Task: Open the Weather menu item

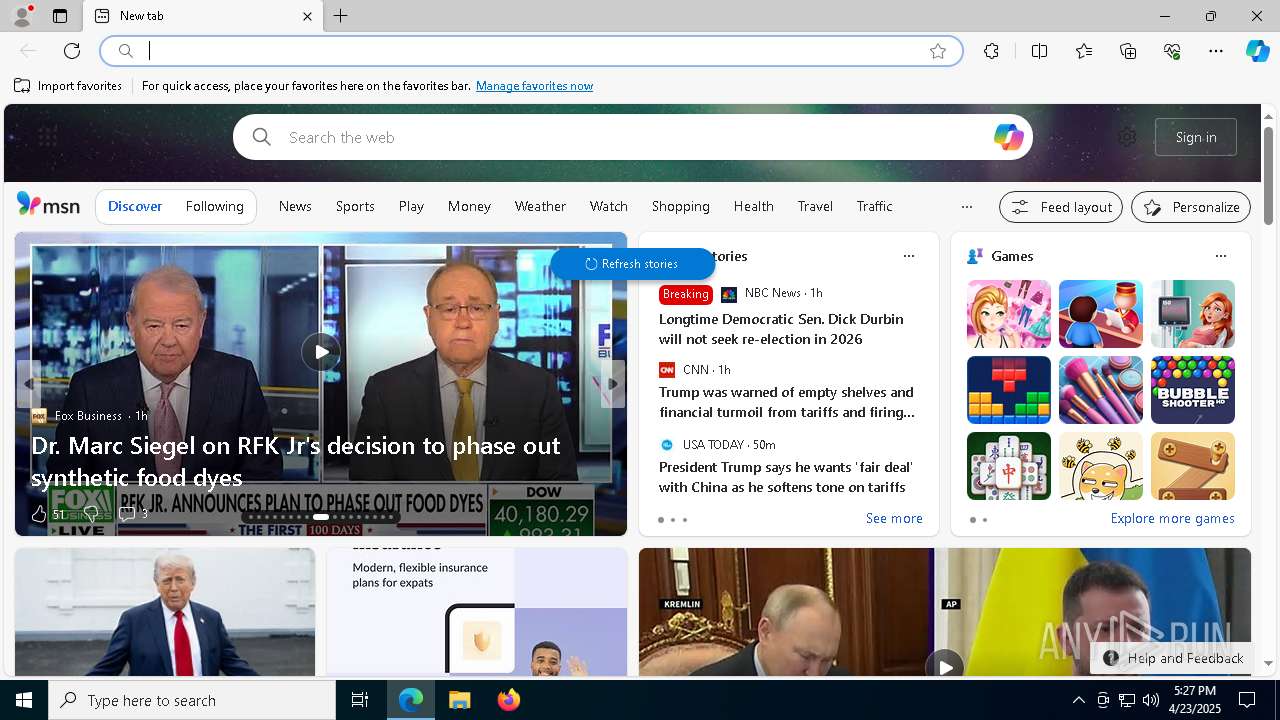Action: (540, 206)
